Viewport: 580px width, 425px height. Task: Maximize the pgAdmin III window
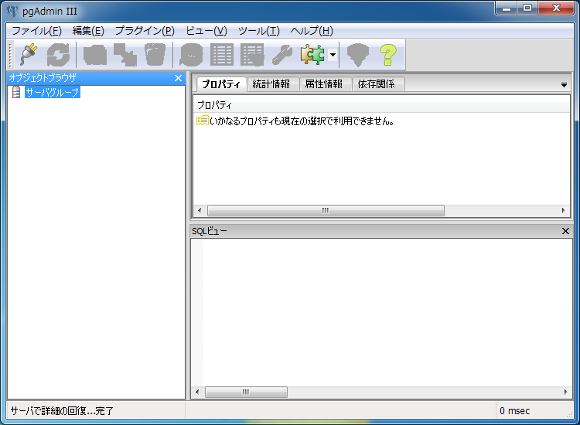[x=527, y=8]
